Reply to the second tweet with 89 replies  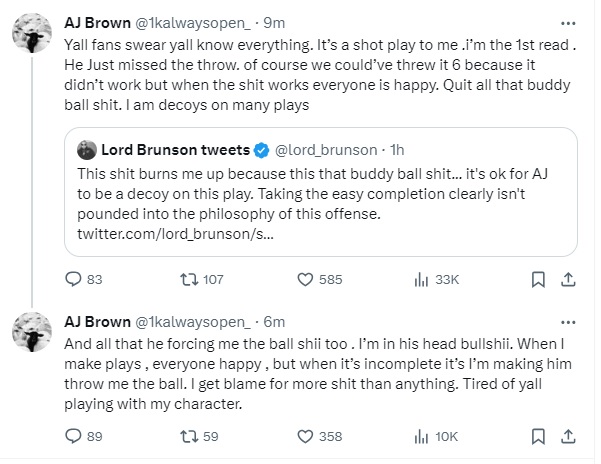tap(73, 436)
